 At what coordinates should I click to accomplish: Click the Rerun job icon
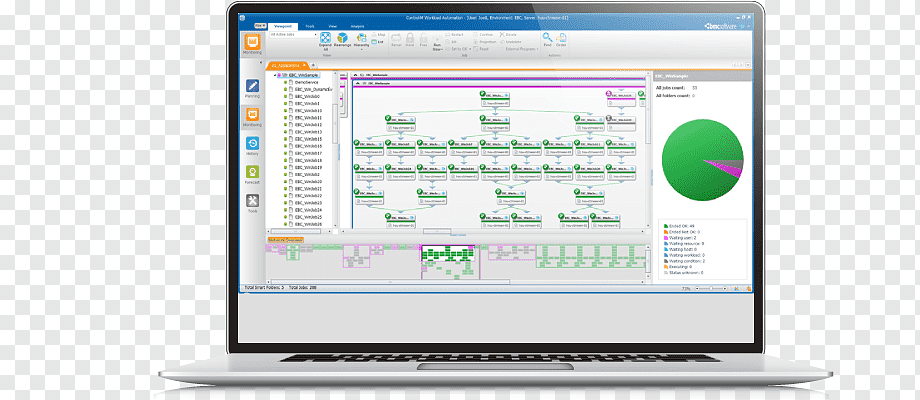point(396,40)
